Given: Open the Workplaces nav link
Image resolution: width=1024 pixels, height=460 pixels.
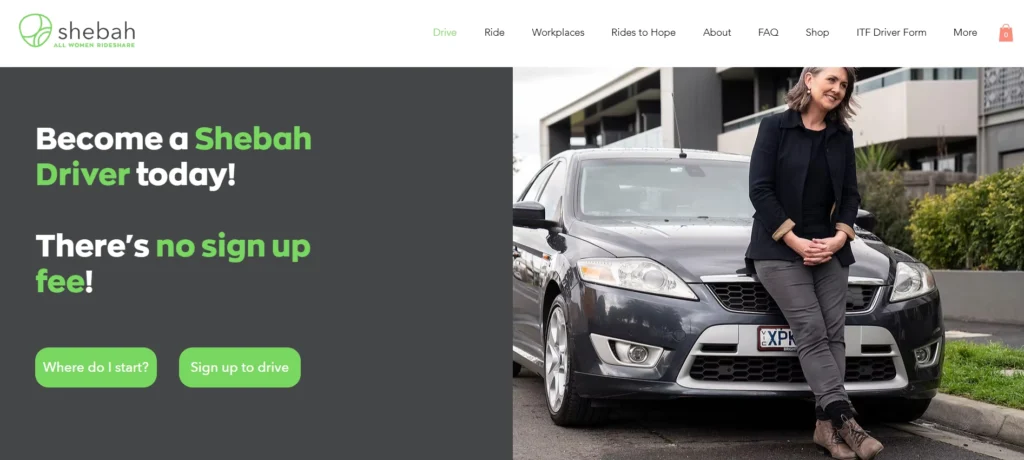Looking at the screenshot, I should click(x=558, y=33).
